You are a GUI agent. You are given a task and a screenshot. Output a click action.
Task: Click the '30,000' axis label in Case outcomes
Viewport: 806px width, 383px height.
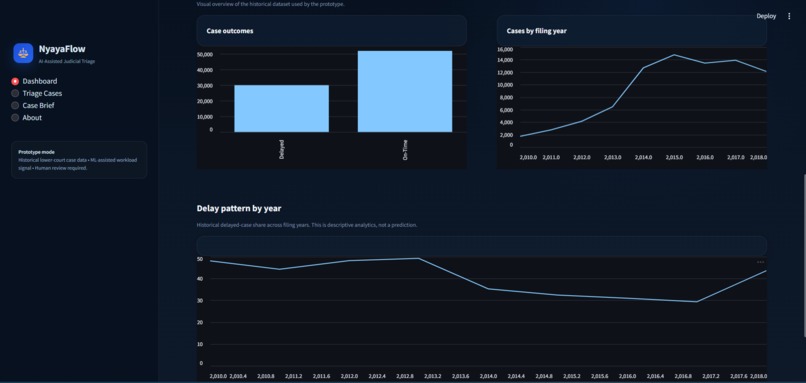tap(205, 85)
